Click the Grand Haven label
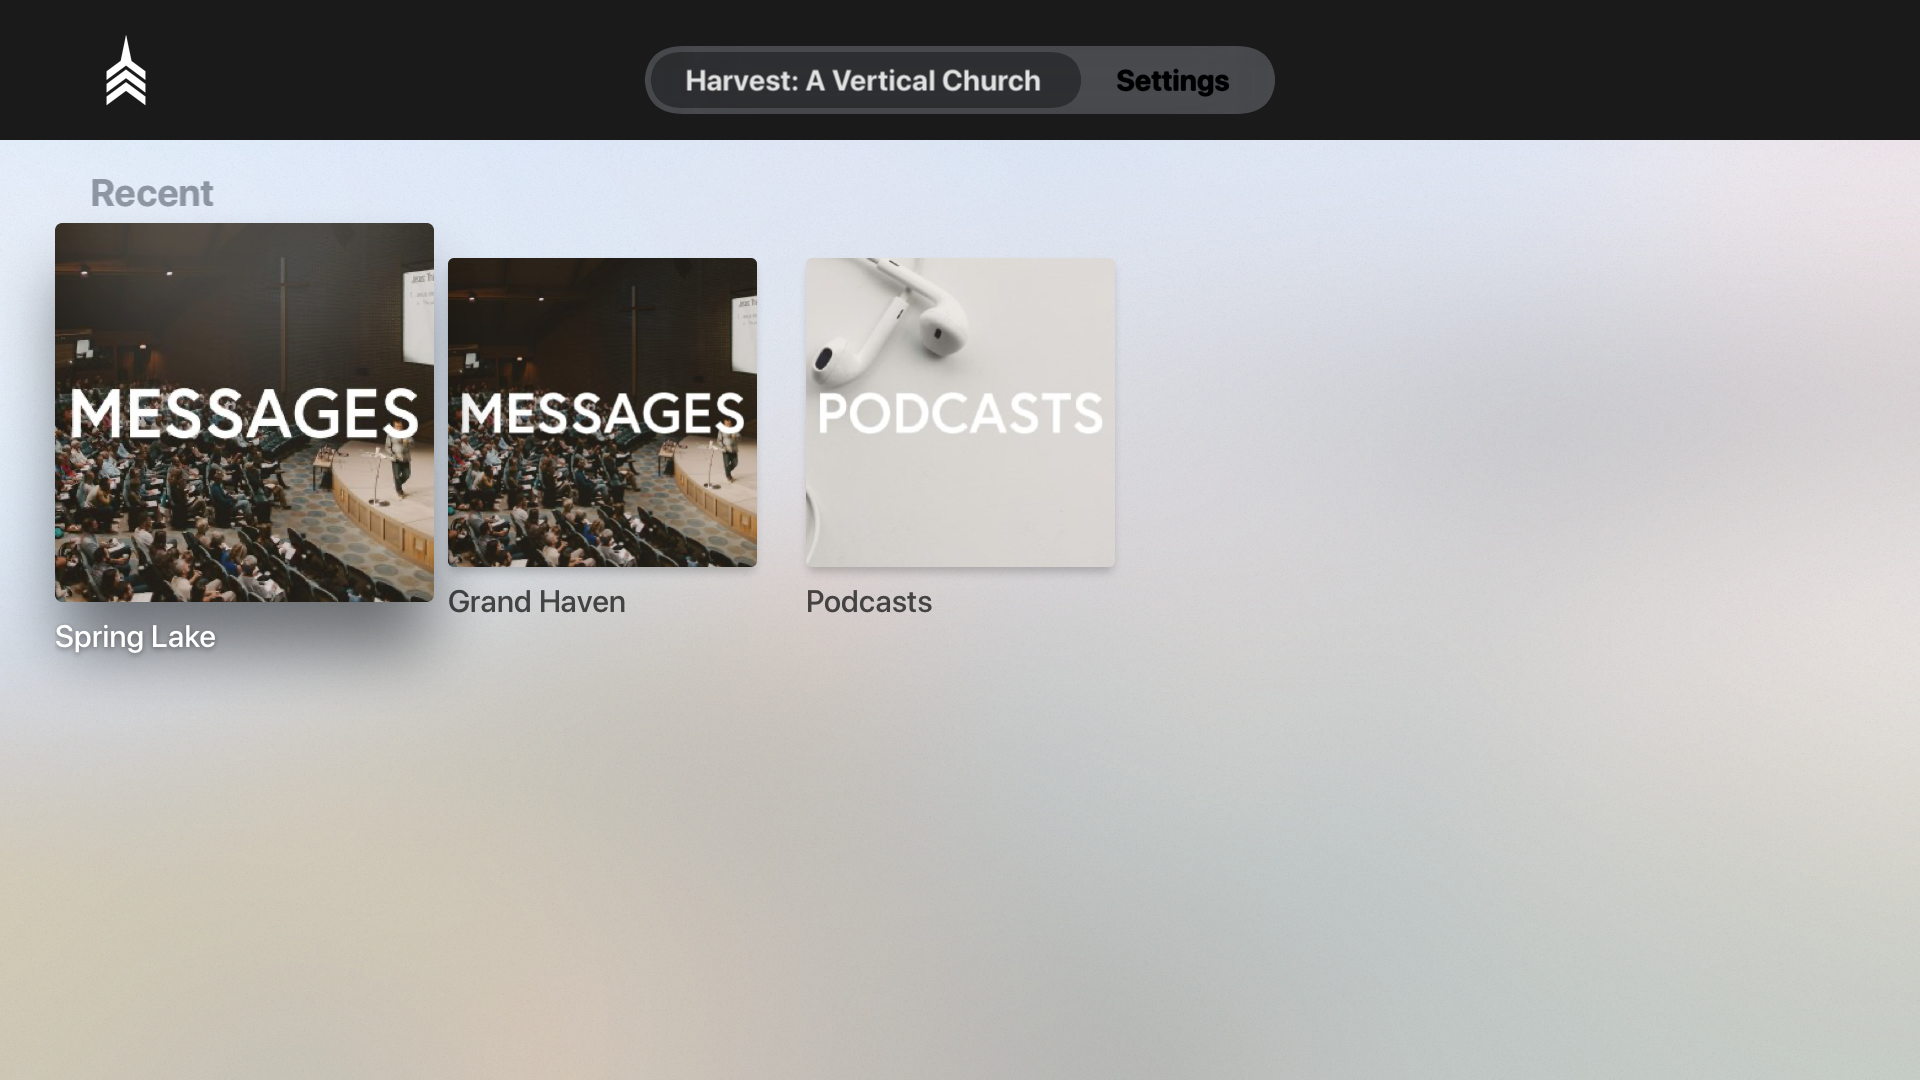Screen dimensions: 1920x1080 pos(537,602)
